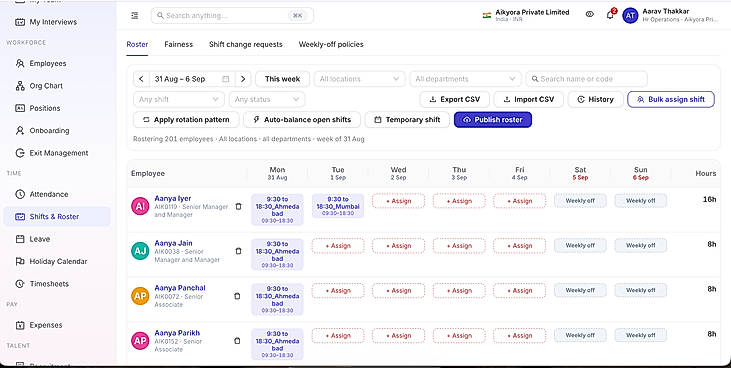Image resolution: width=731 pixels, height=368 pixels.
Task: Open Employees section icon
Action: 20,63
